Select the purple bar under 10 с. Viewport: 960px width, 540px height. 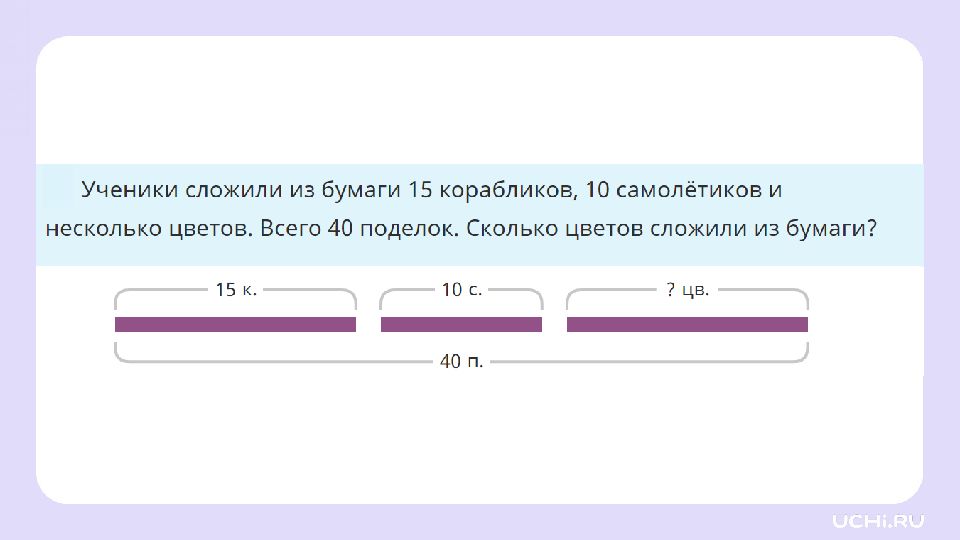pos(462,324)
